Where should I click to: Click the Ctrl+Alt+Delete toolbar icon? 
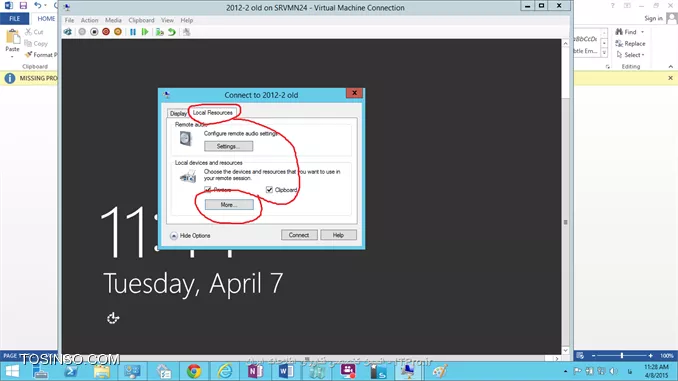(x=67, y=32)
